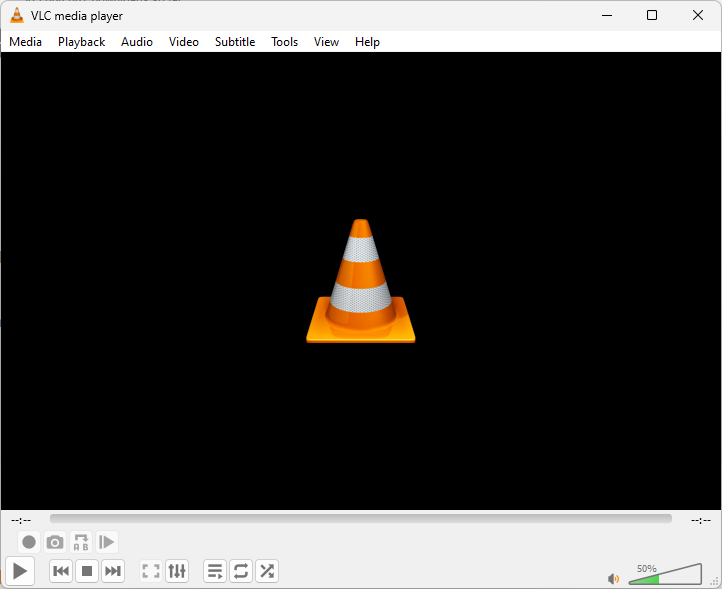Click the seek bar timeline
Image resolution: width=722 pixels, height=589 pixels.
click(360, 519)
